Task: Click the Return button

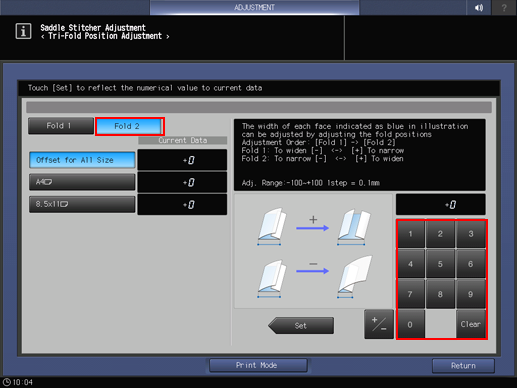Action: pos(463,366)
